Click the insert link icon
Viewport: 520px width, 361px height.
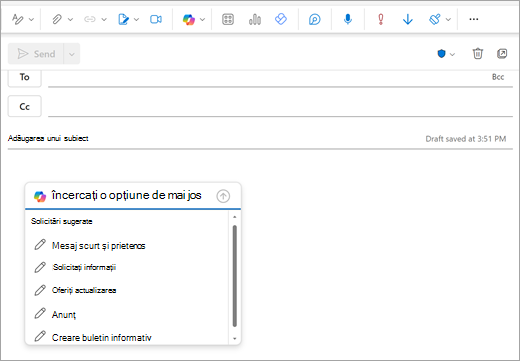(x=90, y=19)
